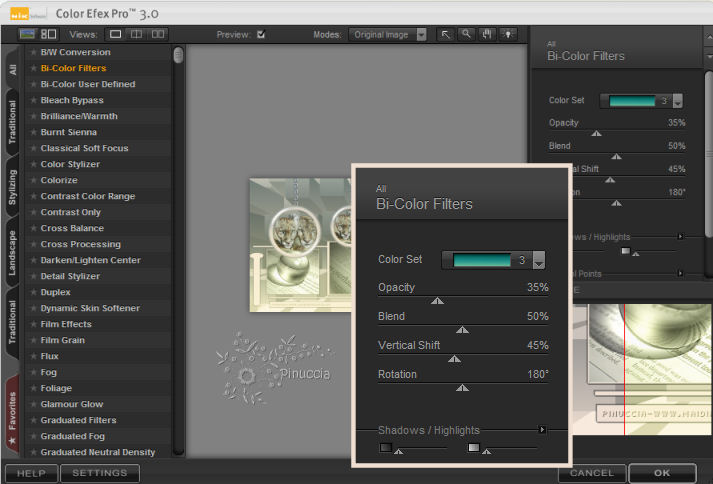Click the loupe preview with red line
This screenshot has height=484, width=713.
coord(643,369)
